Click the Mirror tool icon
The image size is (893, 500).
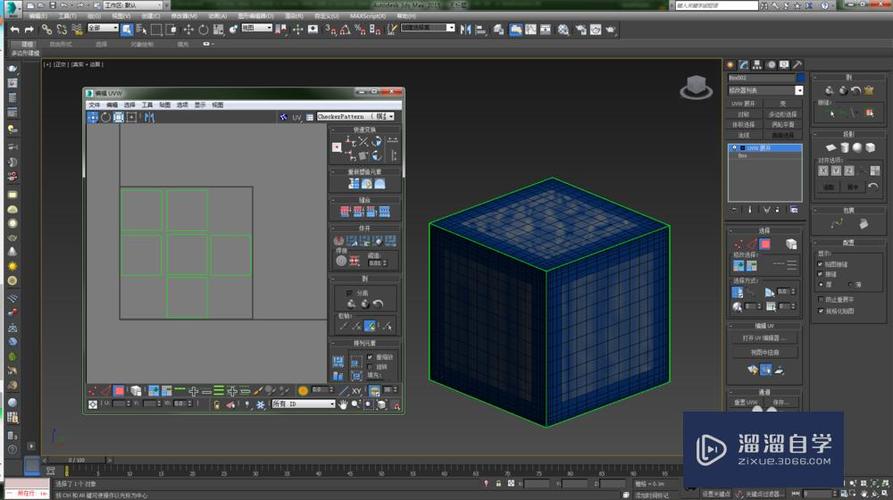tap(466, 30)
